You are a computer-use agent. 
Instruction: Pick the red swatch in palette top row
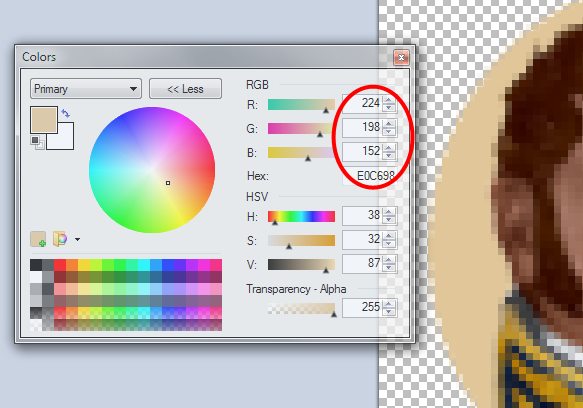(x=60, y=265)
